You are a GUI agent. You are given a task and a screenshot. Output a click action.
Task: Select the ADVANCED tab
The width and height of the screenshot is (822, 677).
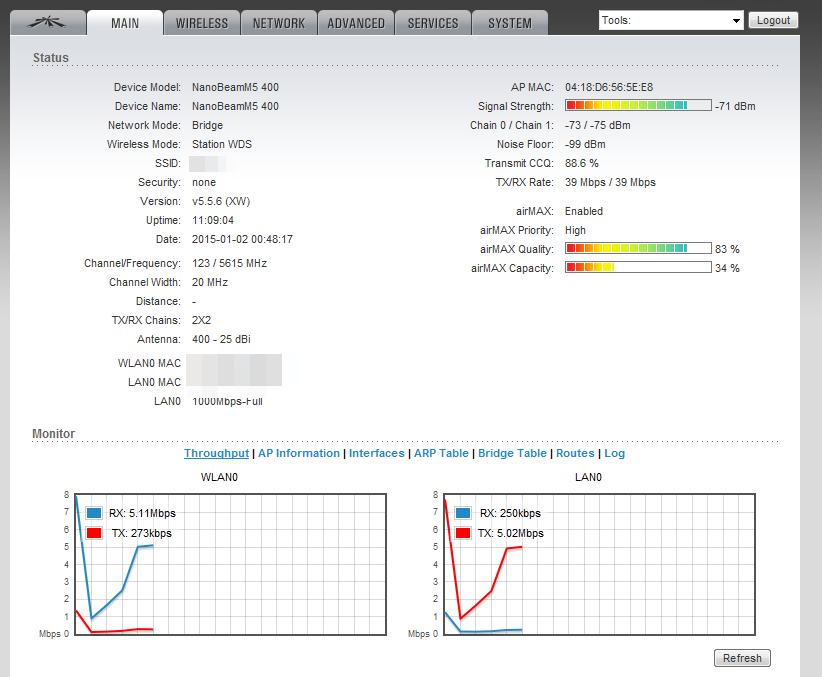pos(356,23)
